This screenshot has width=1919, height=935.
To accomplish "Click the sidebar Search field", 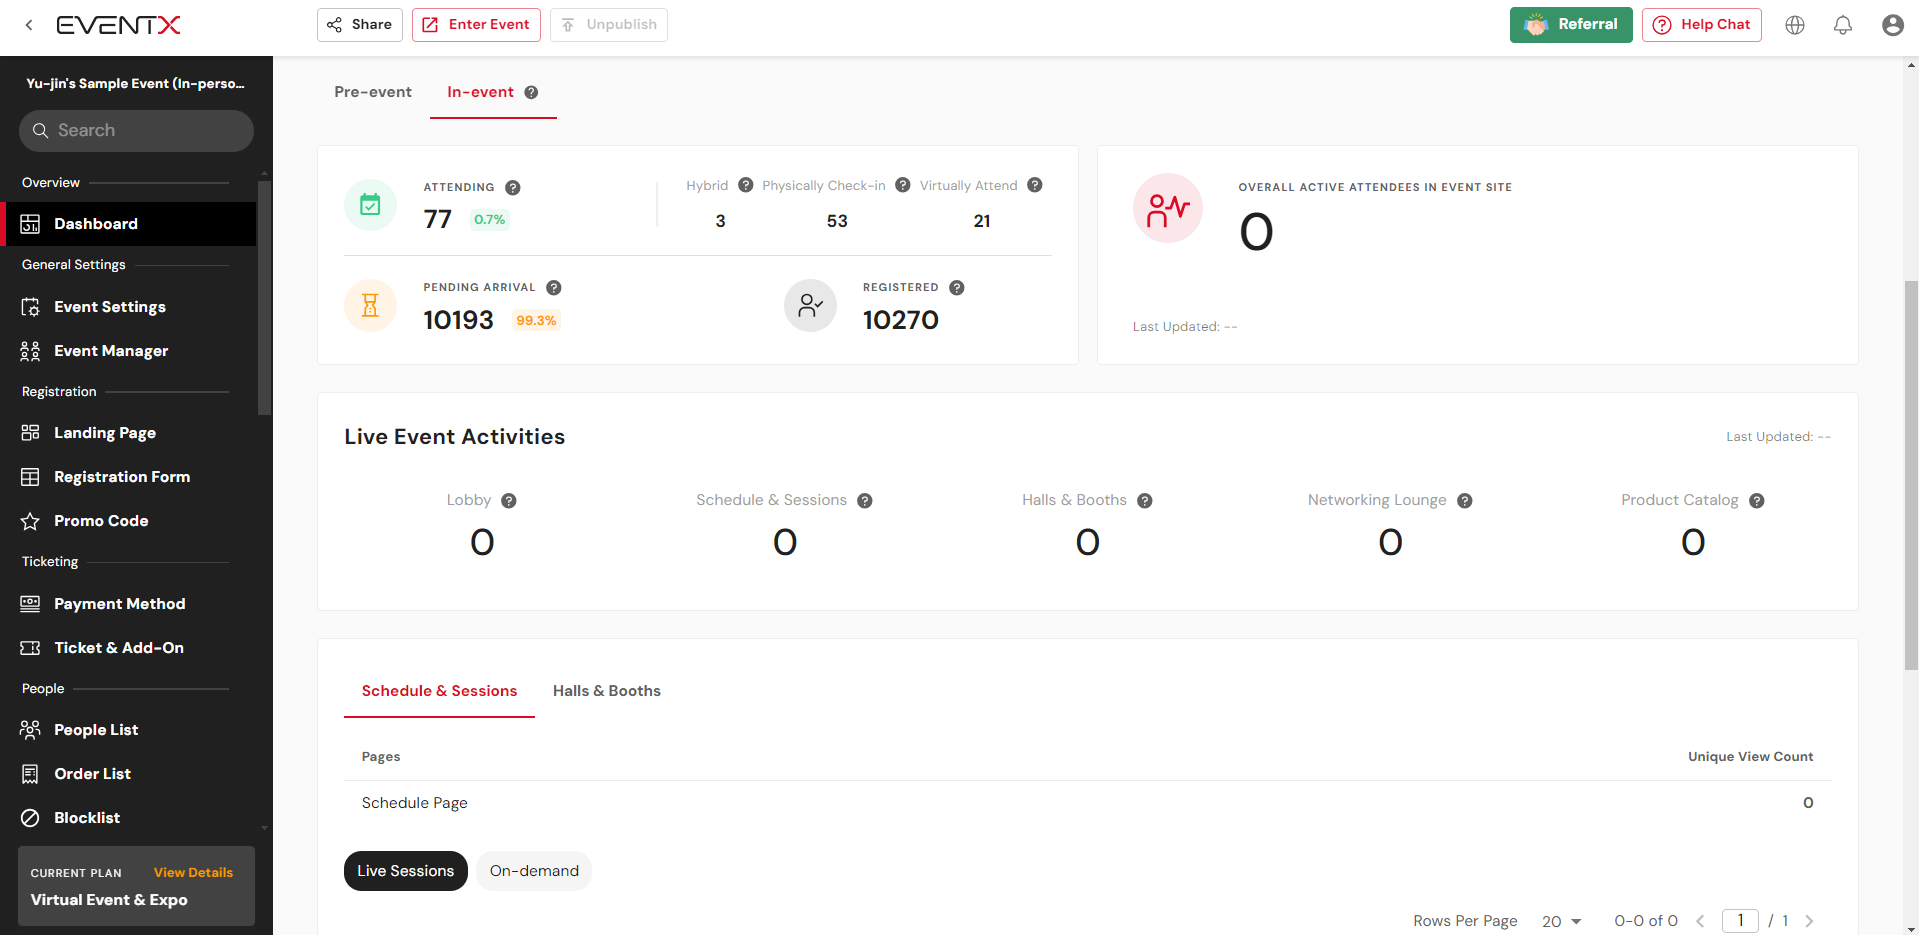I will [136, 131].
